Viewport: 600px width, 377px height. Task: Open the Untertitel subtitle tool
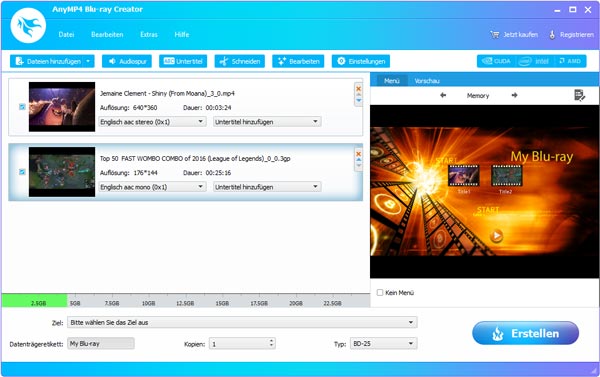tap(183, 61)
